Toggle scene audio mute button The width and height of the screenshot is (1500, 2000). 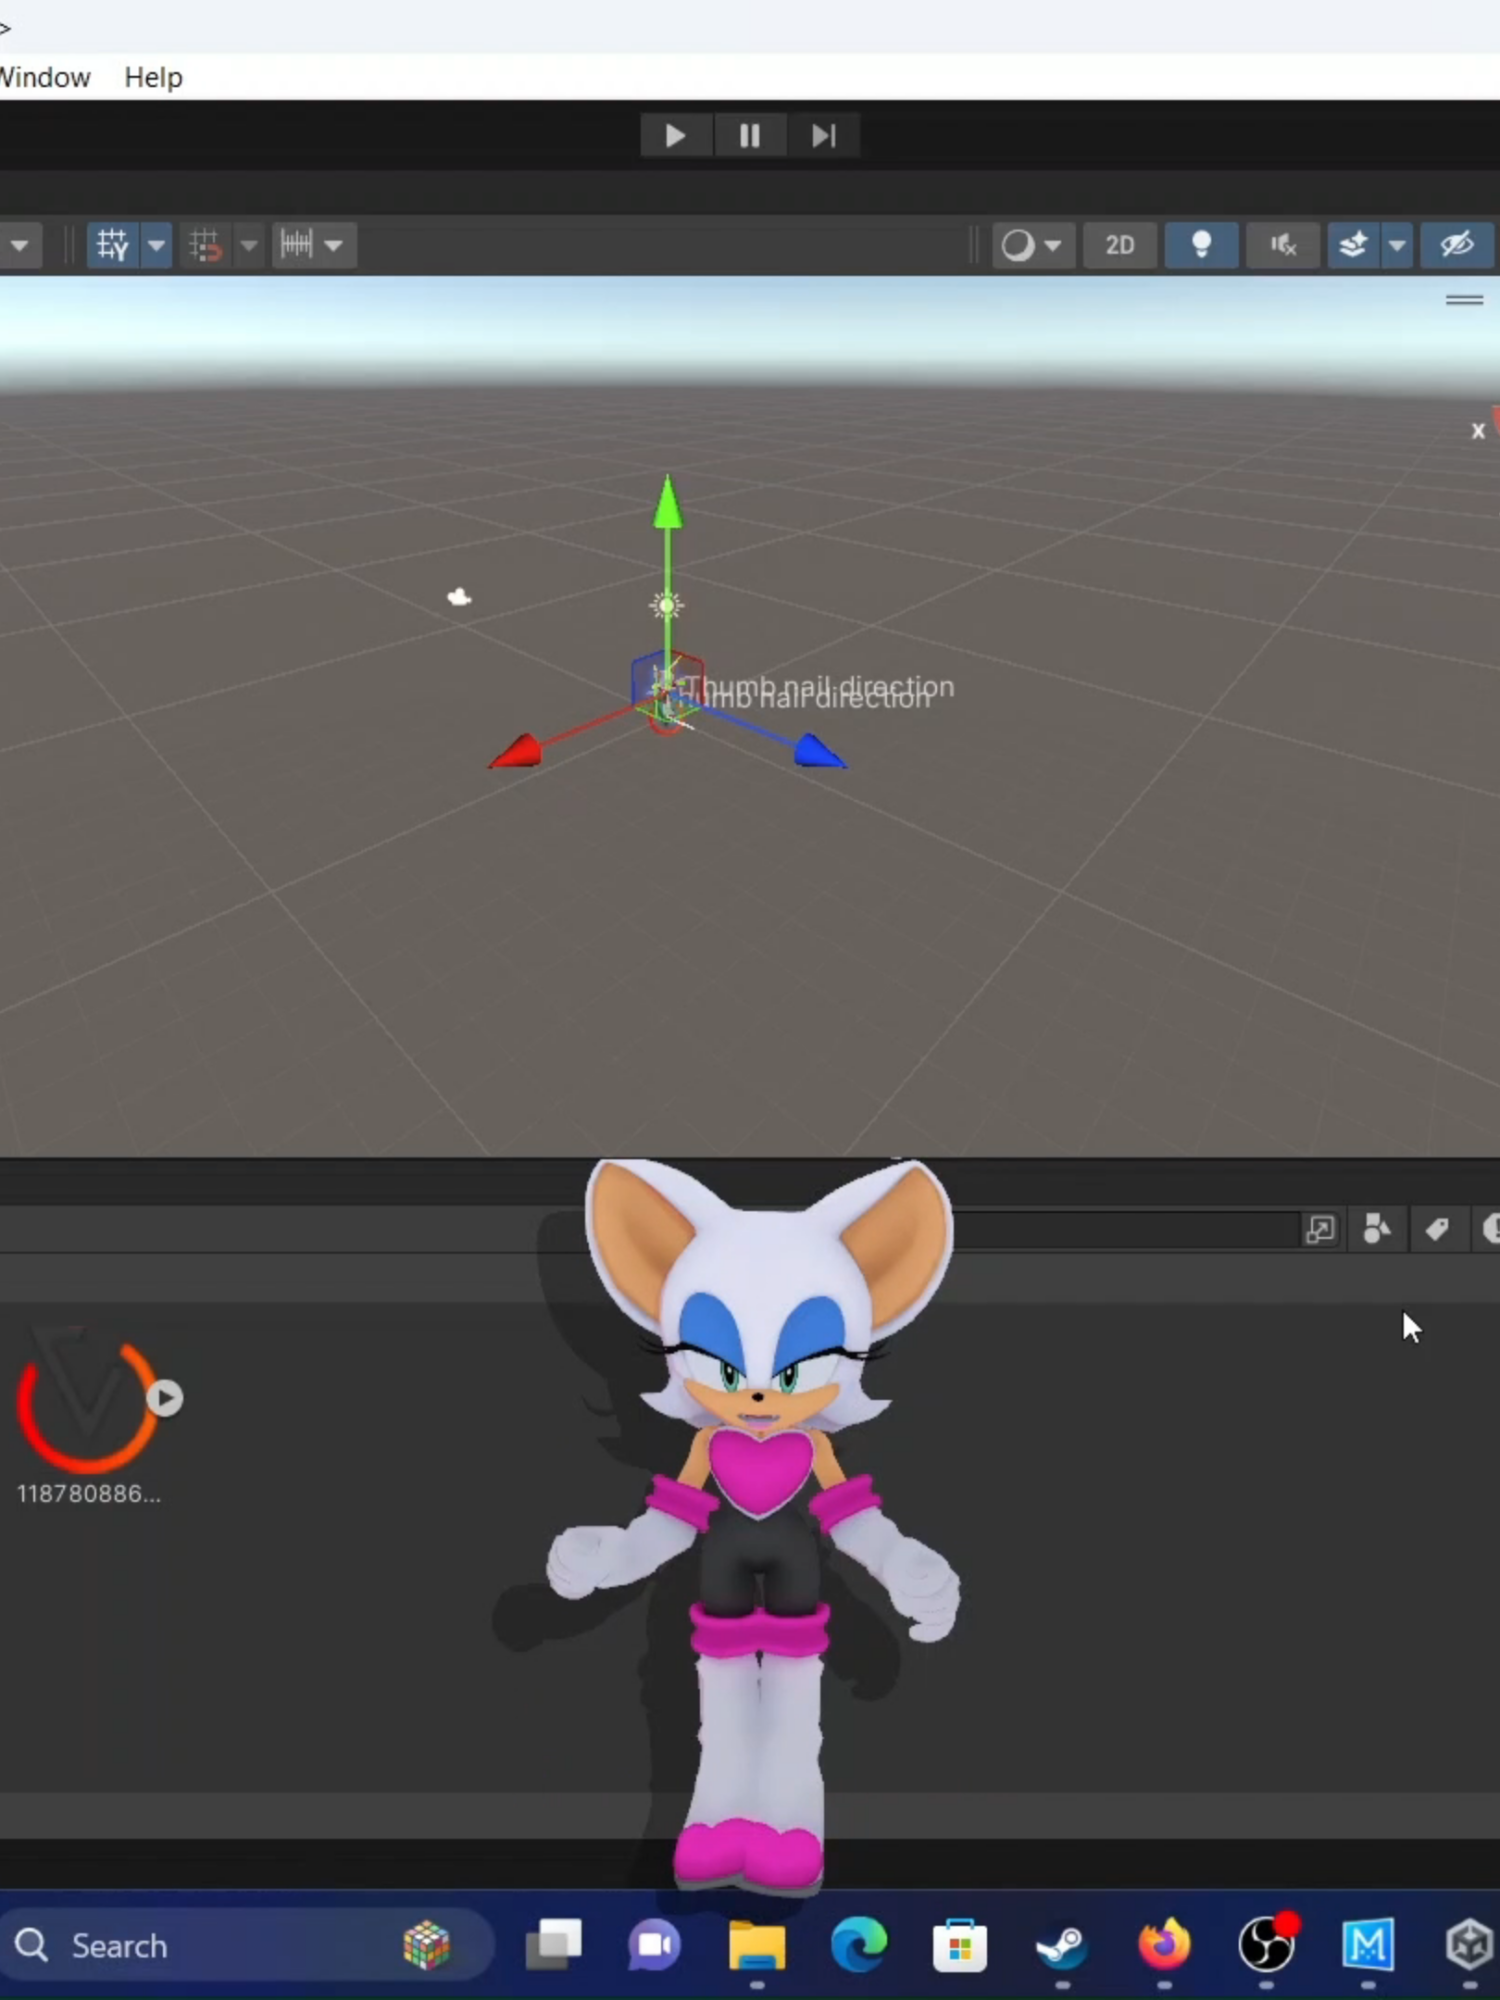click(1283, 245)
